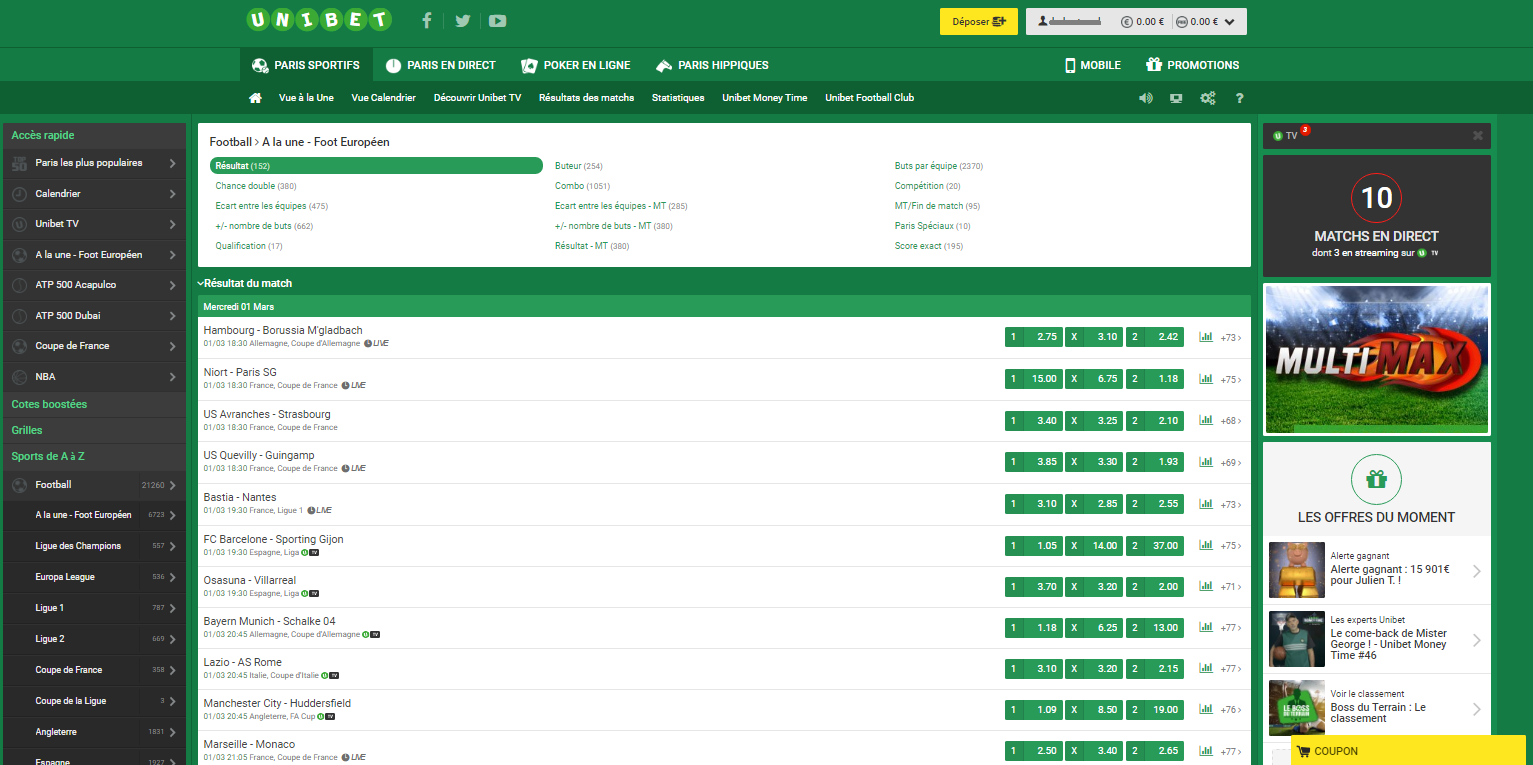Open Unibet Facebook page icon
Image resolution: width=1533 pixels, height=765 pixels.
pos(427,21)
